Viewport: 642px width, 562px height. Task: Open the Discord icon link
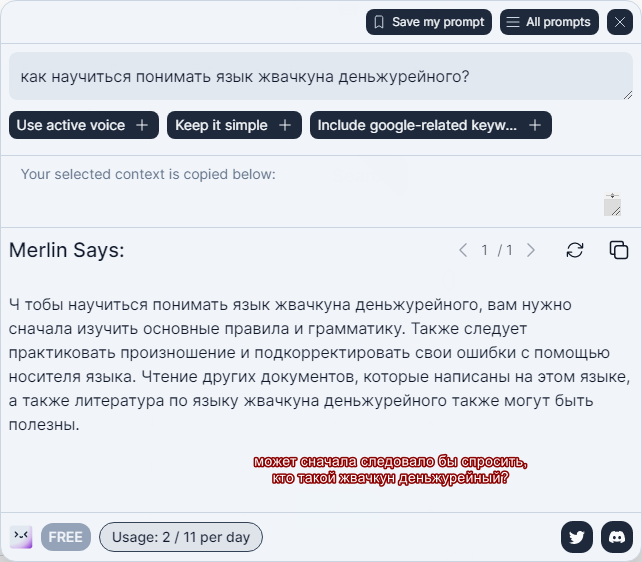pyautogui.click(x=617, y=537)
